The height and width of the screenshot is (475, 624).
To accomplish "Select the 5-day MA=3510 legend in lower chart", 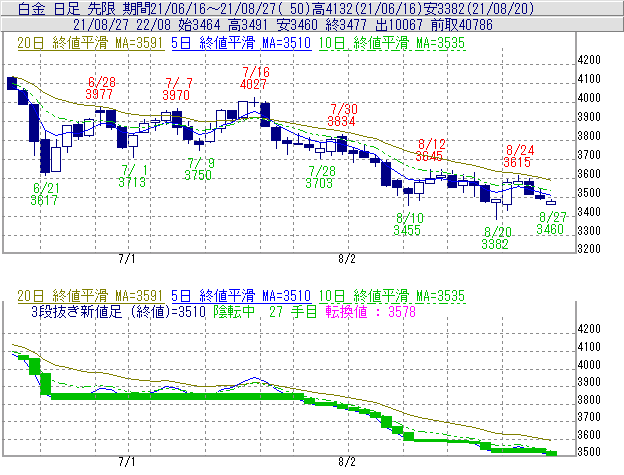I will (241, 296).
